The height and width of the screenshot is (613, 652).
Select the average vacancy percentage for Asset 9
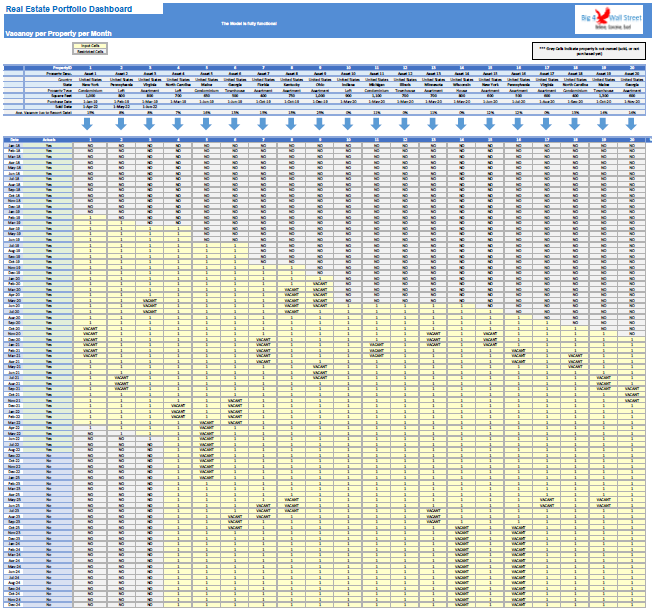pyautogui.click(x=319, y=113)
